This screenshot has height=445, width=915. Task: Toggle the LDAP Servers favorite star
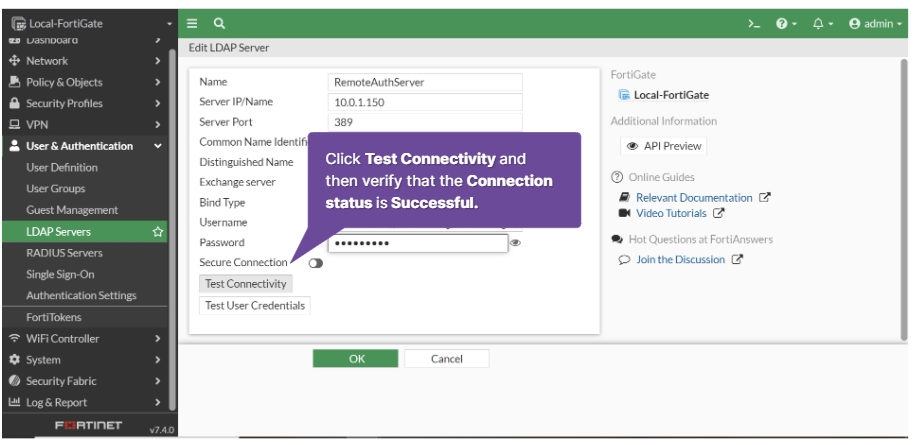click(x=158, y=232)
